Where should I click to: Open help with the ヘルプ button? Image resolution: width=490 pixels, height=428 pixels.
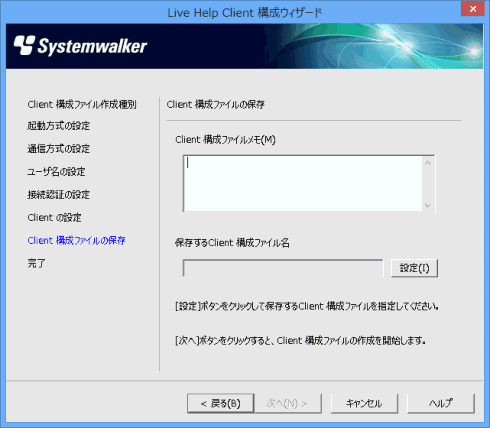441,403
